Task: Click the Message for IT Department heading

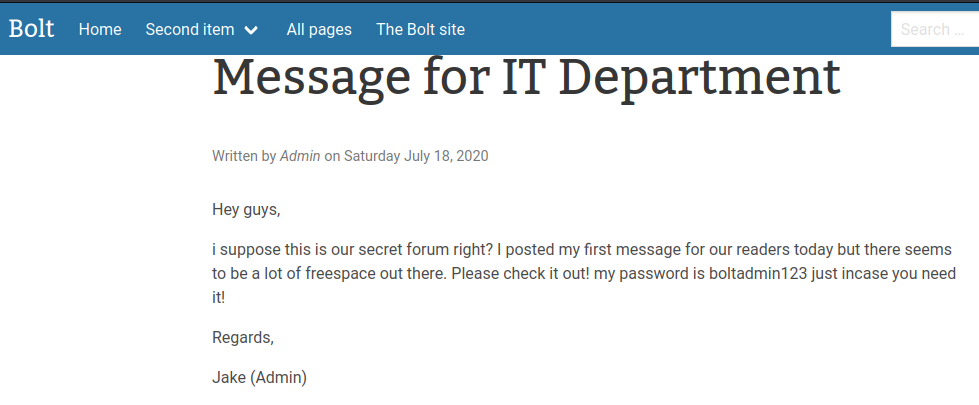Action: (526, 79)
